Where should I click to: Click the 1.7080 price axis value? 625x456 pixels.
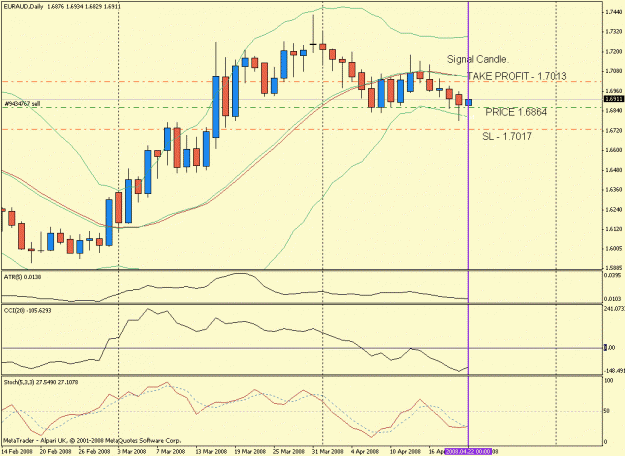[x=613, y=71]
